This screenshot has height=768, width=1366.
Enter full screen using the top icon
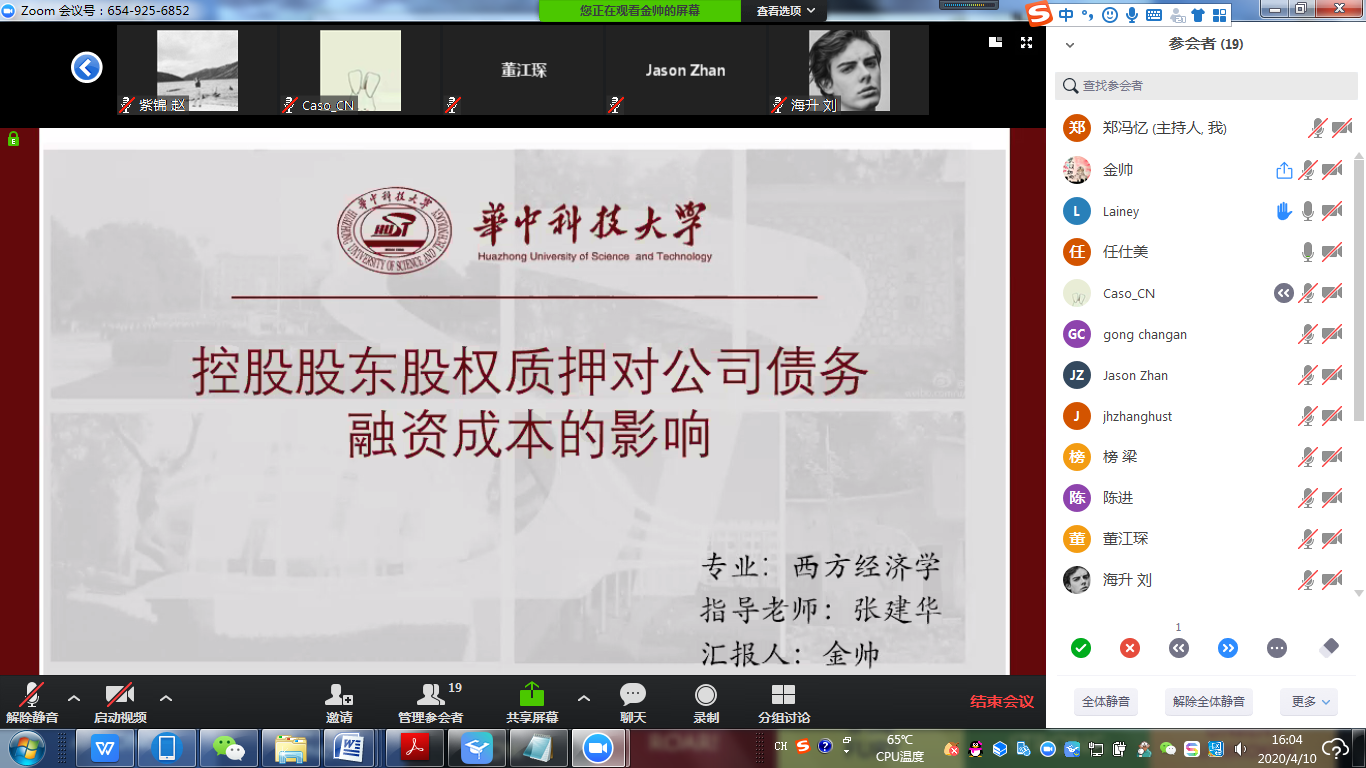click(1026, 42)
